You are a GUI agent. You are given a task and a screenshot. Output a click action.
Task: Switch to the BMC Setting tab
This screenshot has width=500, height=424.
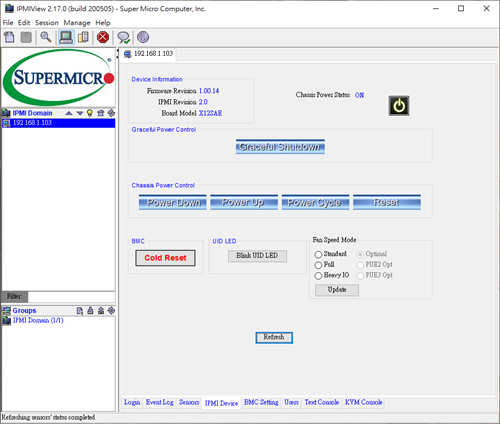pyautogui.click(x=261, y=402)
